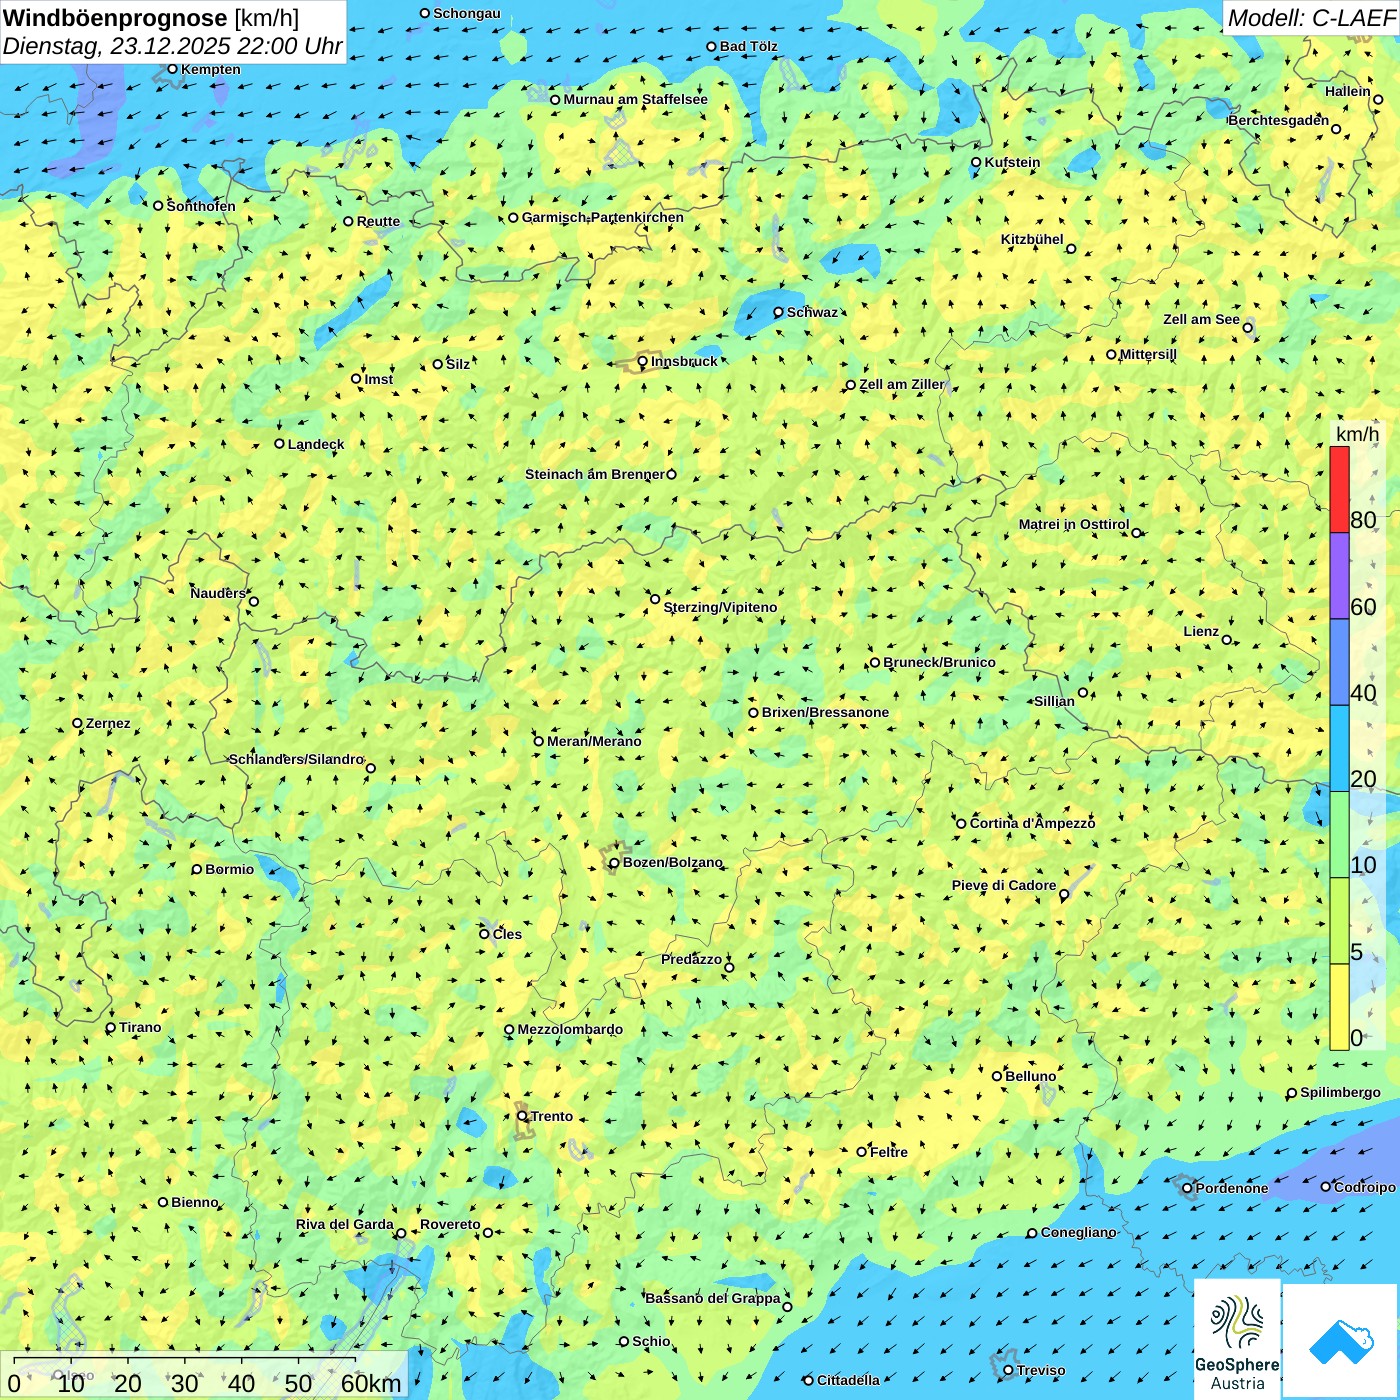Image resolution: width=1400 pixels, height=1400 pixels.
Task: Click the Hallein location marker
Action: [x=1378, y=99]
